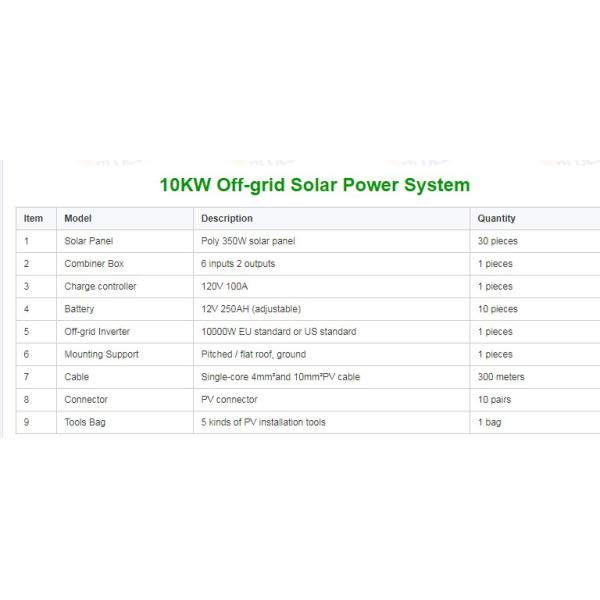
Task: Select the 'Description' column header
Action: tap(227, 218)
